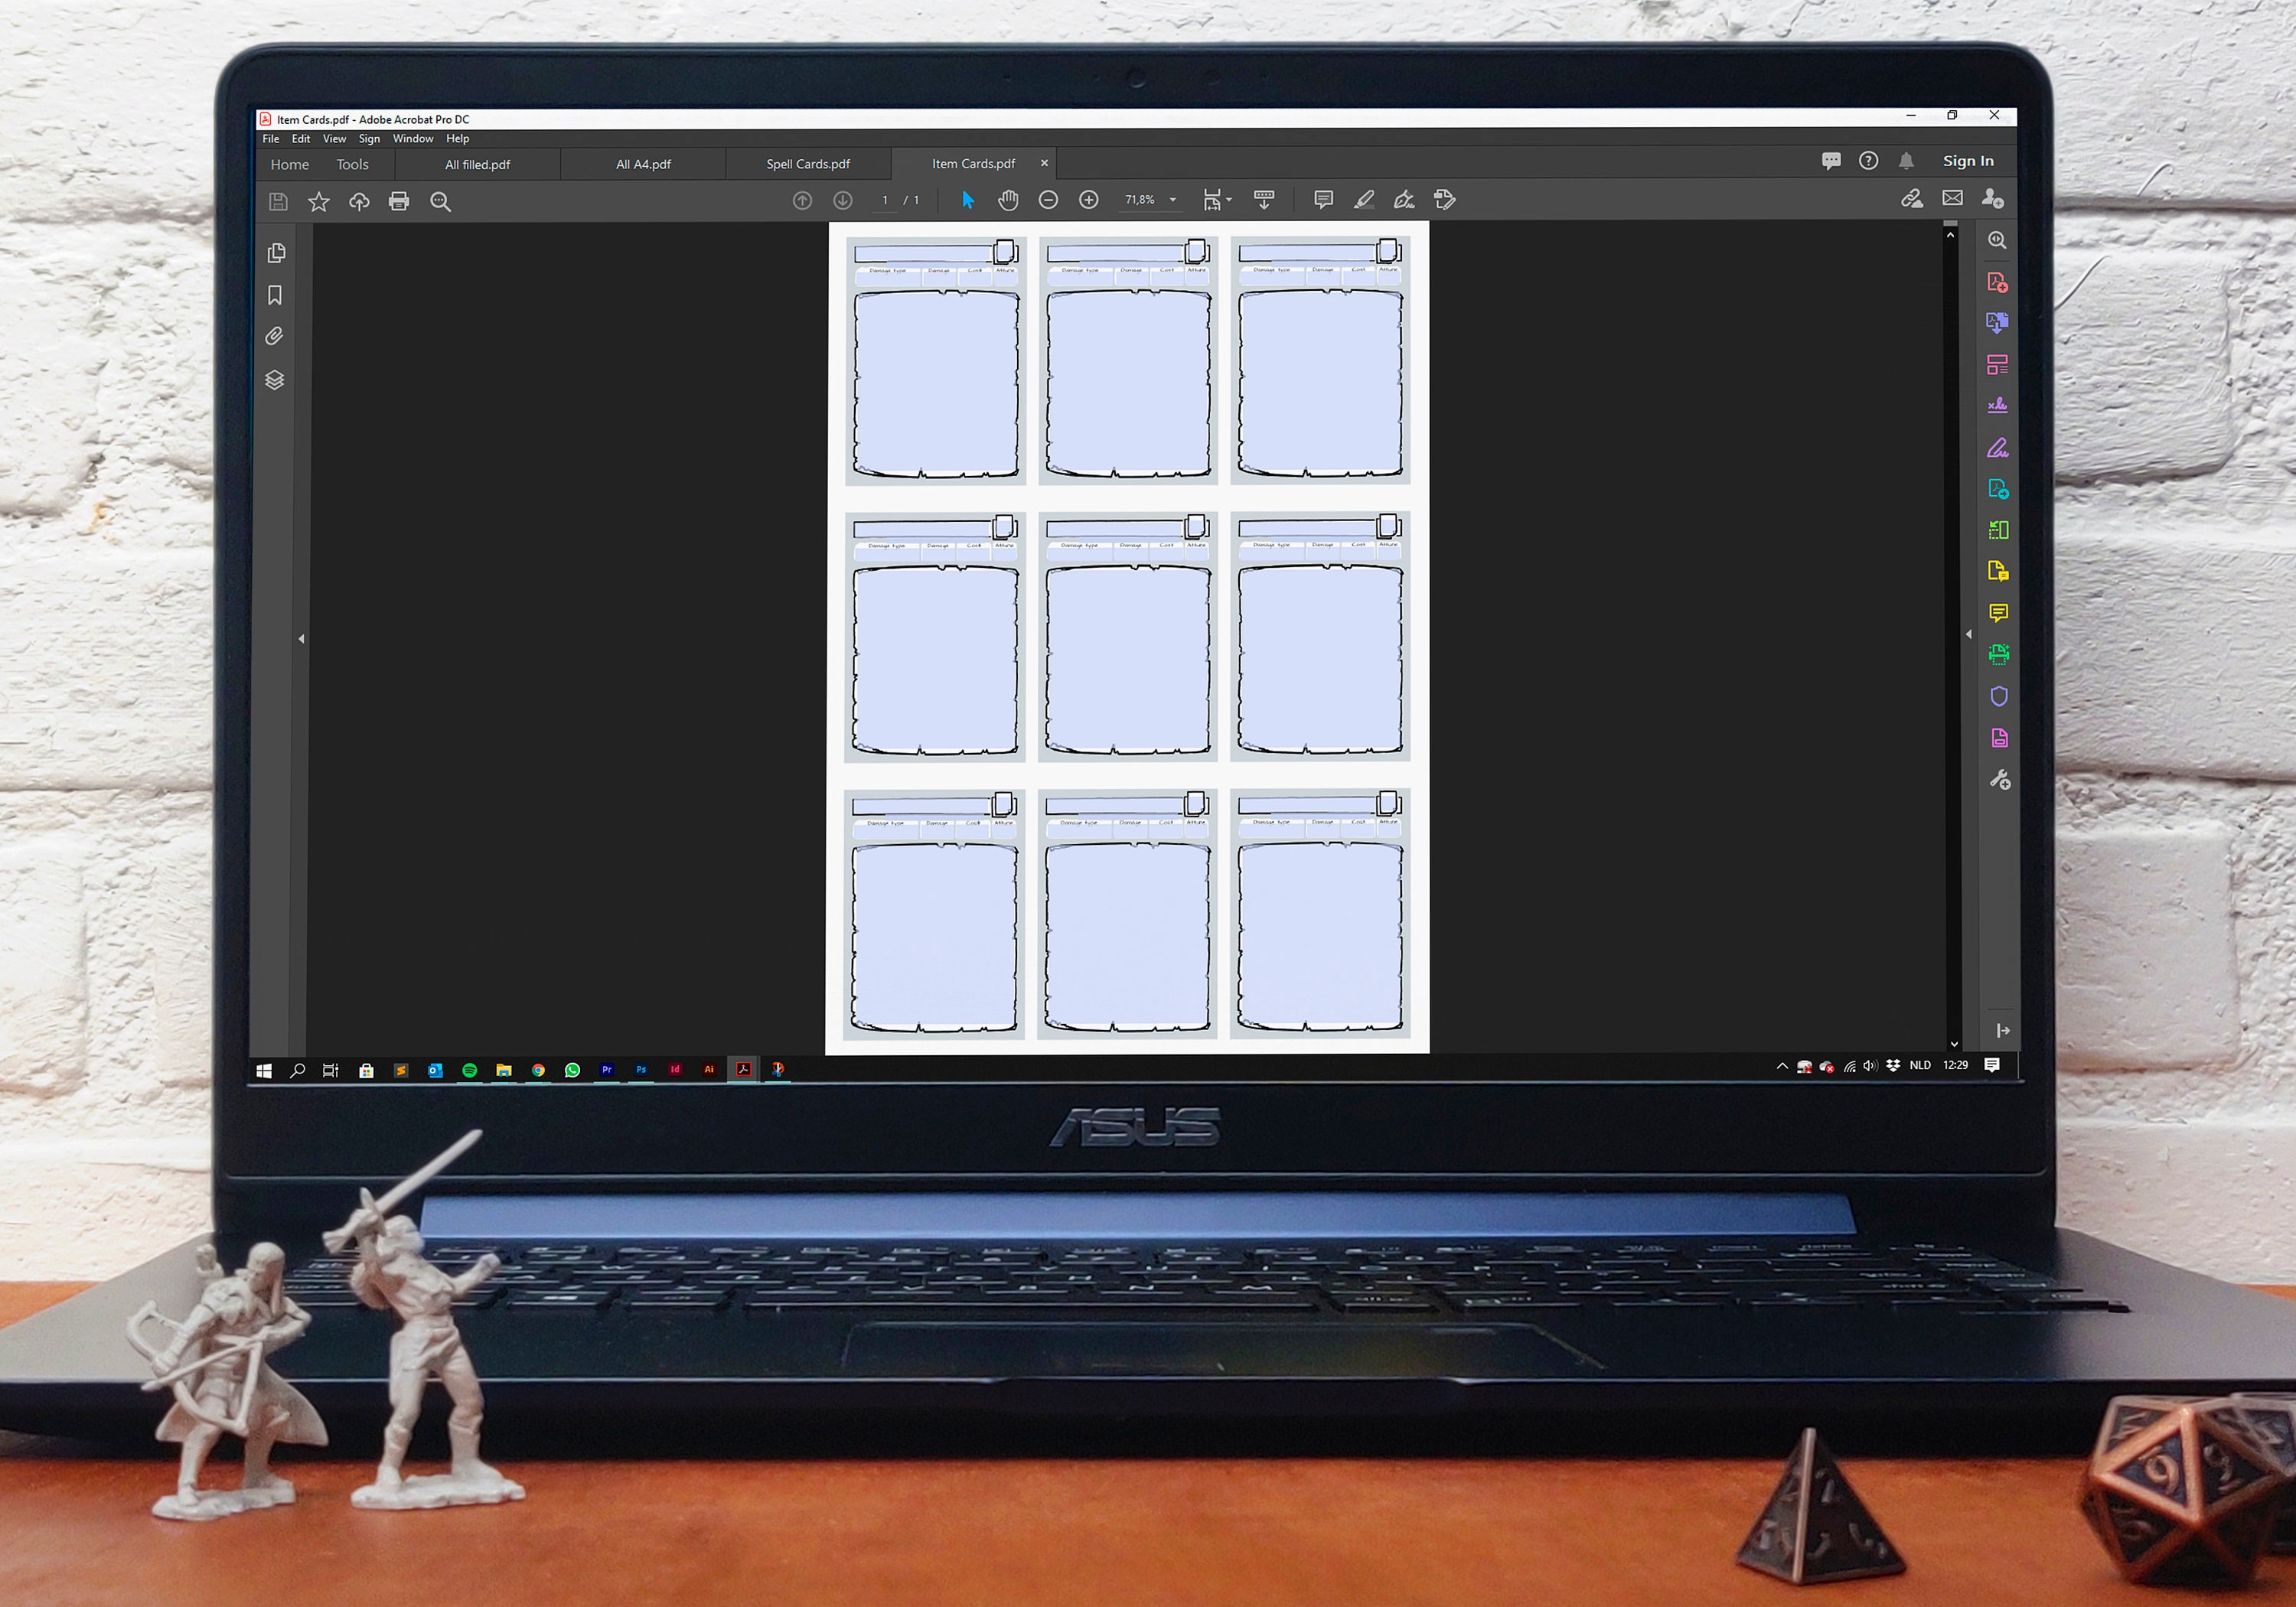Open the print dialog icon
The image size is (2296, 1607).
399,201
